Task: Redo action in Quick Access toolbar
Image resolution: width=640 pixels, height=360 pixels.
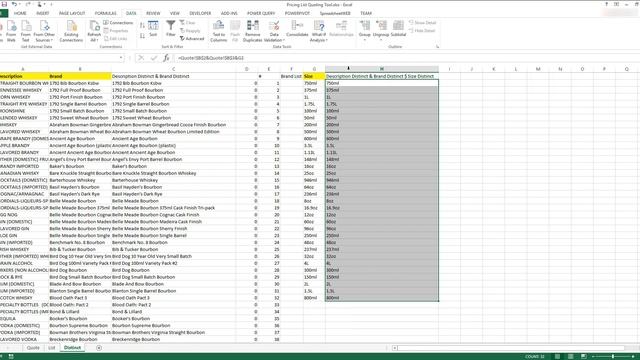Action: pyautogui.click(x=28, y=4)
